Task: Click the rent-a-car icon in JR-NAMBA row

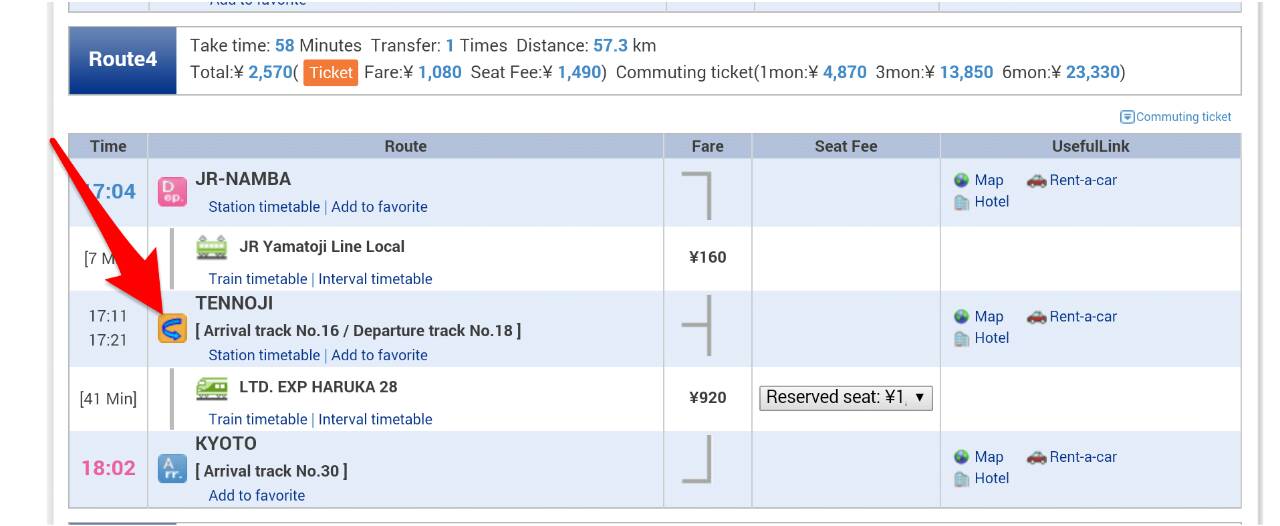Action: point(1036,180)
